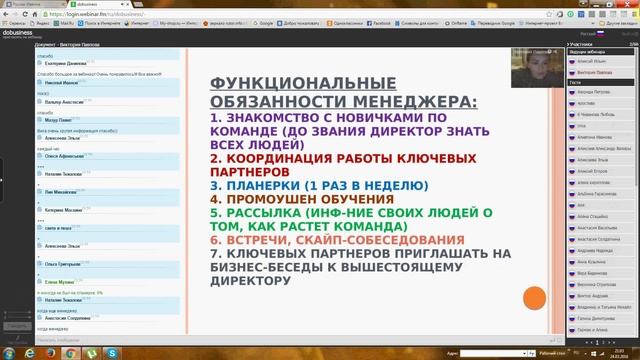The width and height of the screenshot is (640, 360).
Task: Collapse the Участники panel header
Action: tap(580, 44)
